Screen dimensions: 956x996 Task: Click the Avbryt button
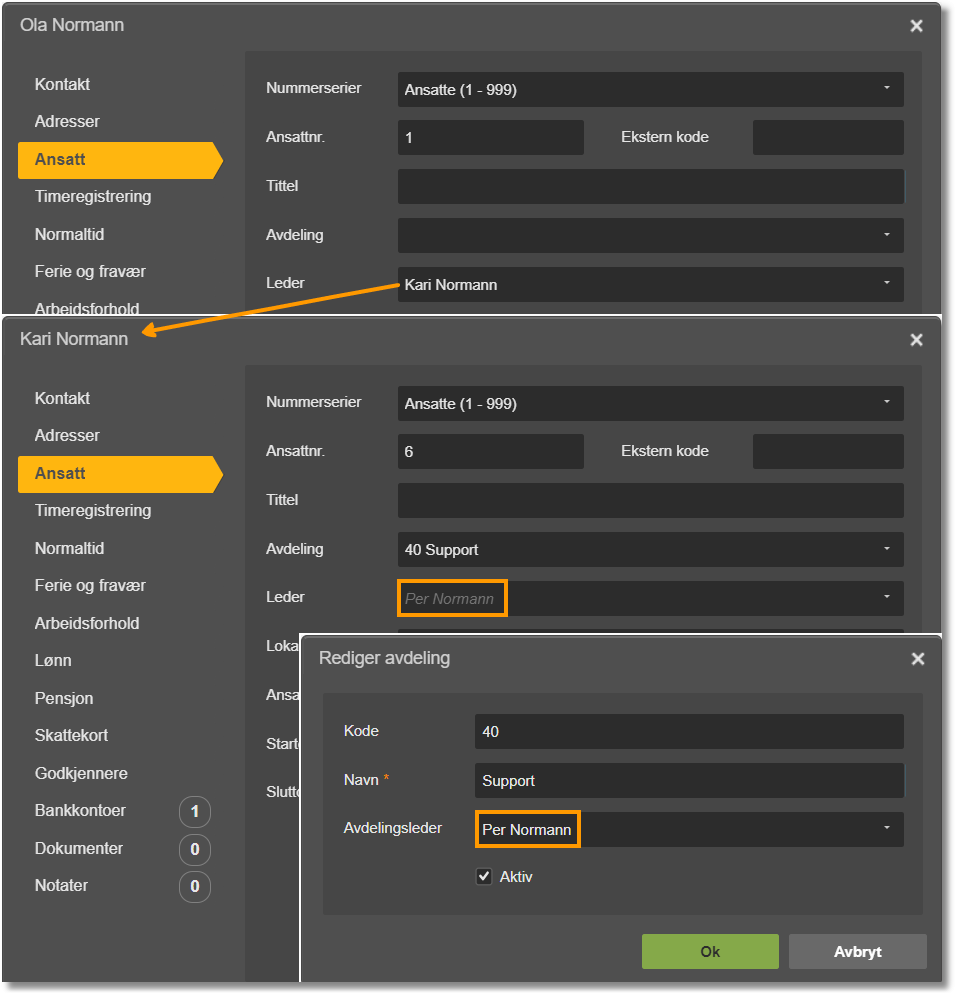tap(858, 952)
